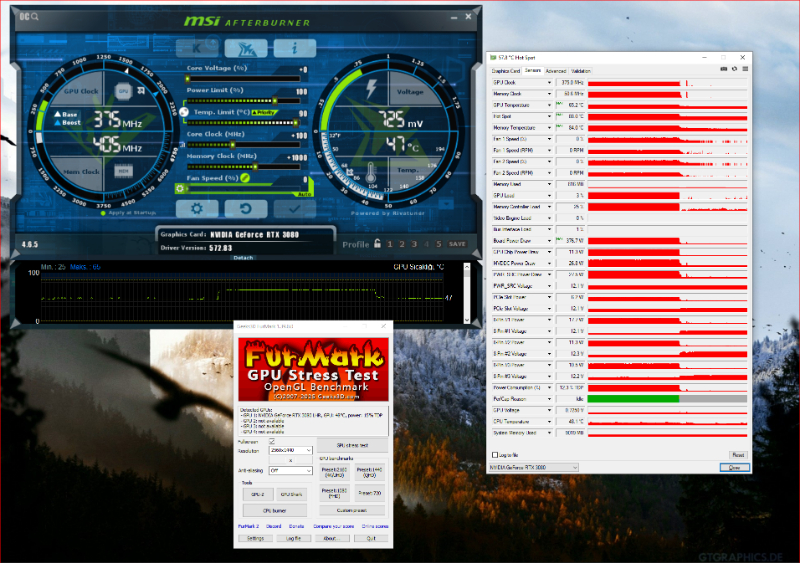Image resolution: width=800 pixels, height=563 pixels.
Task: Open GPU Shark tool from FurMark
Action: [291, 494]
